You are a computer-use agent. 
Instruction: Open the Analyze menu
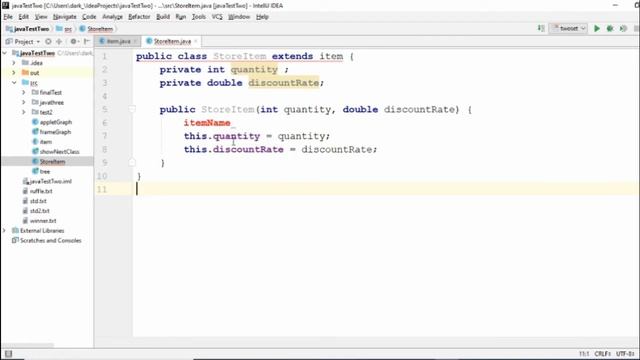113,17
